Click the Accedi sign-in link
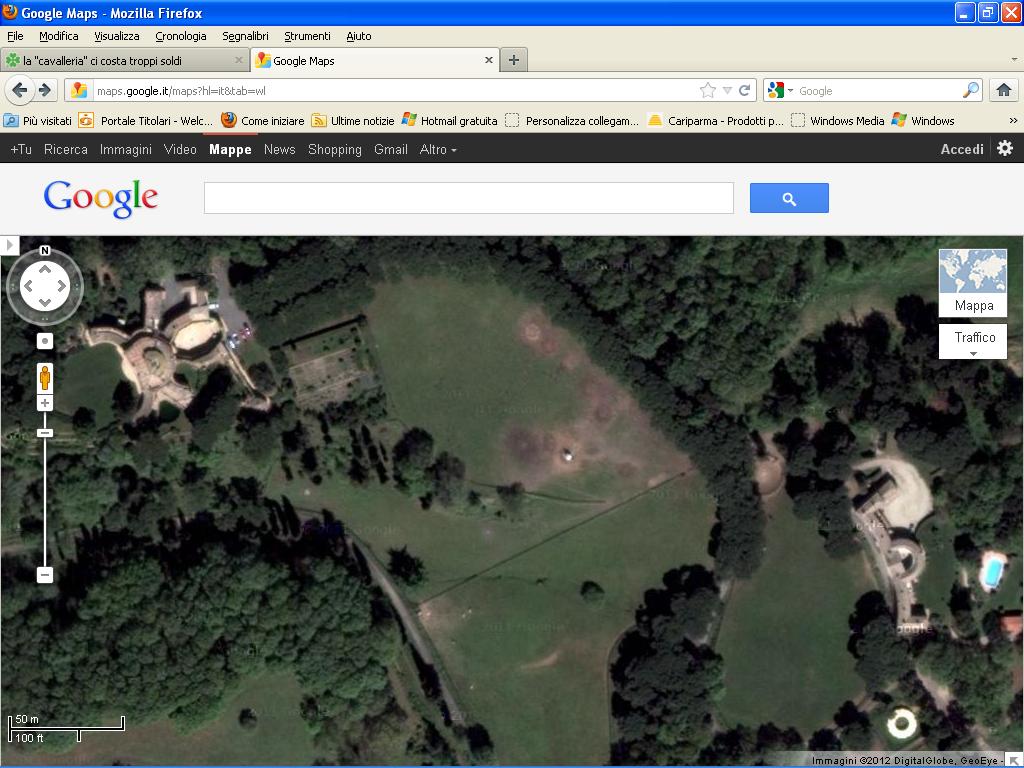The width and height of the screenshot is (1024, 768). (x=962, y=149)
